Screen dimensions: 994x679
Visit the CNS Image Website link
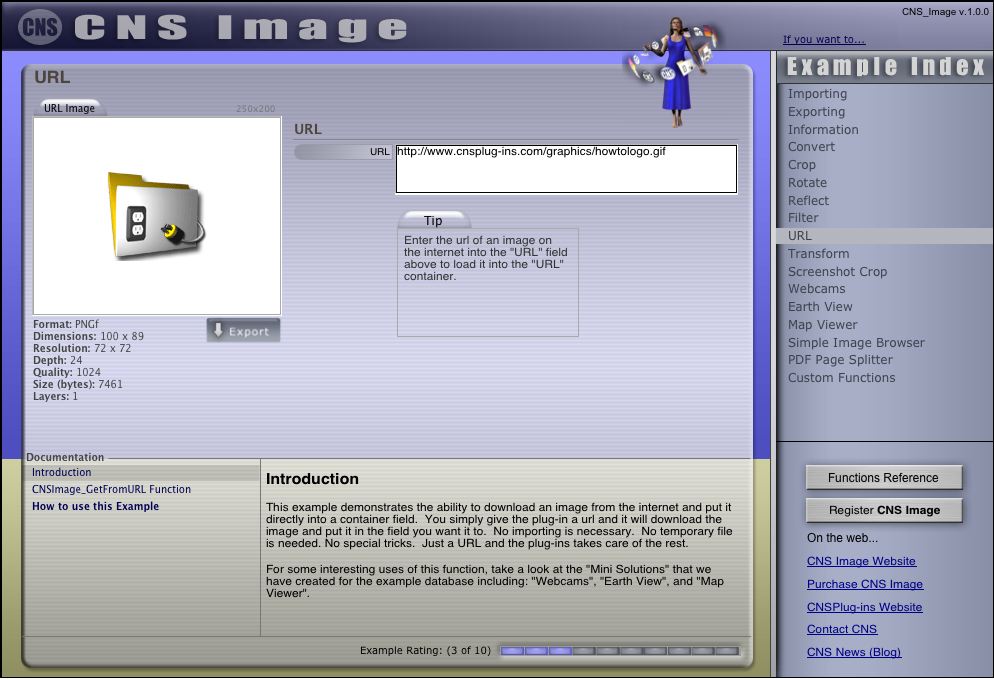pos(861,561)
